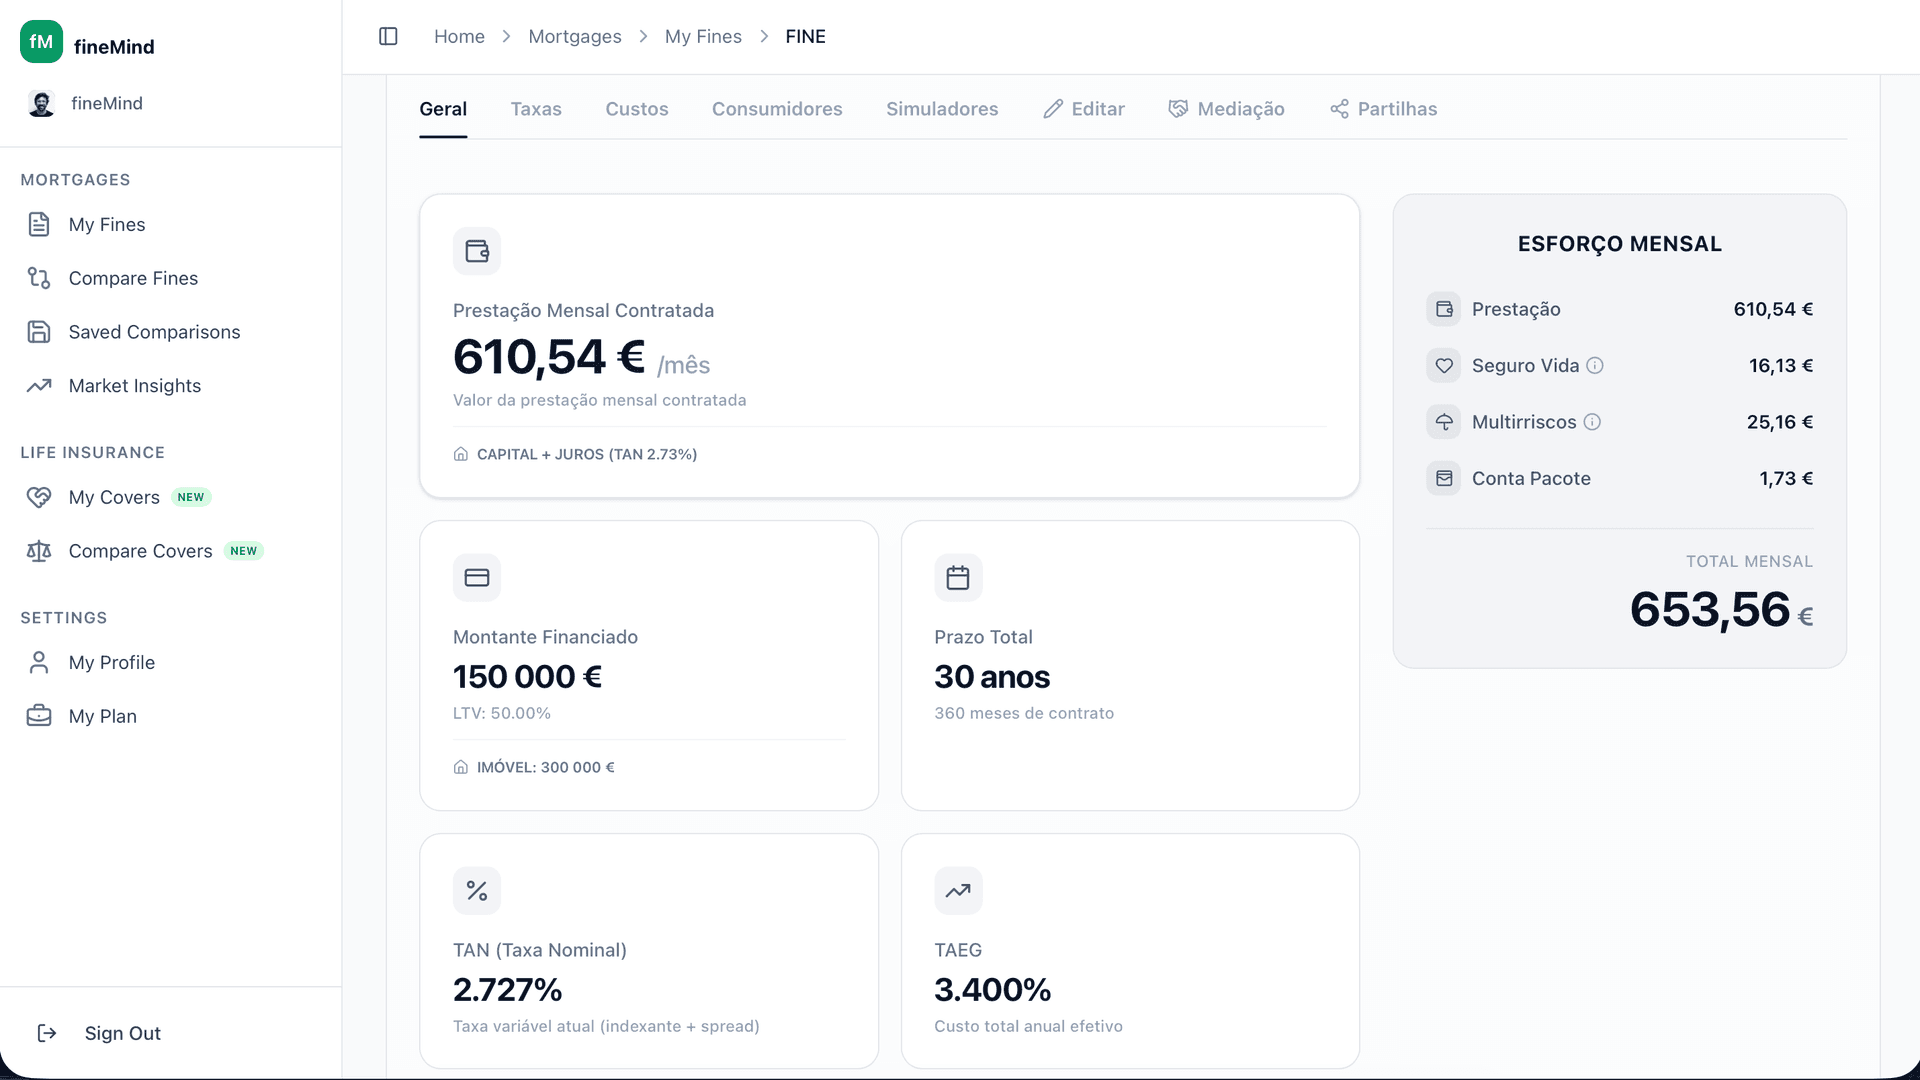Open My Covers in Life Insurance
The width and height of the screenshot is (1920, 1080).
point(114,497)
